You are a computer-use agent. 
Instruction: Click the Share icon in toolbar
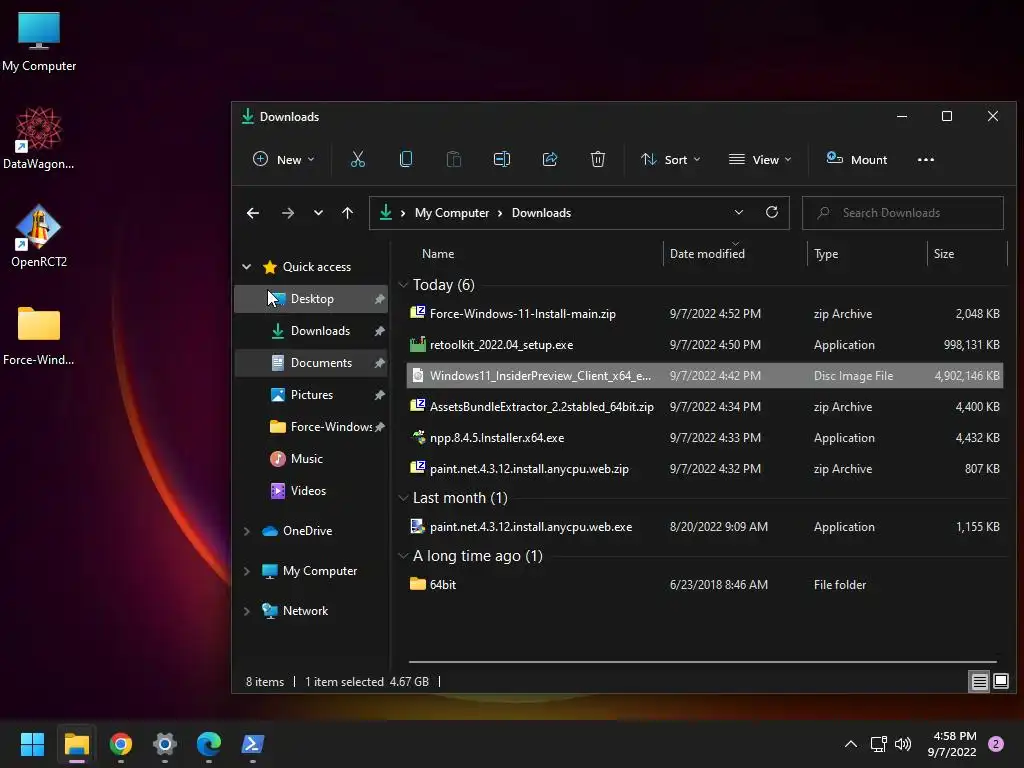(x=550, y=159)
